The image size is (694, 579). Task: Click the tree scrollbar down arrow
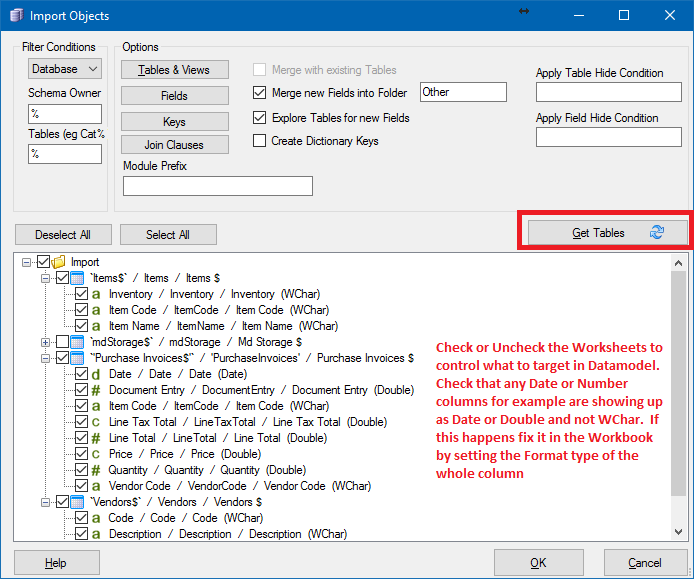pos(678,532)
